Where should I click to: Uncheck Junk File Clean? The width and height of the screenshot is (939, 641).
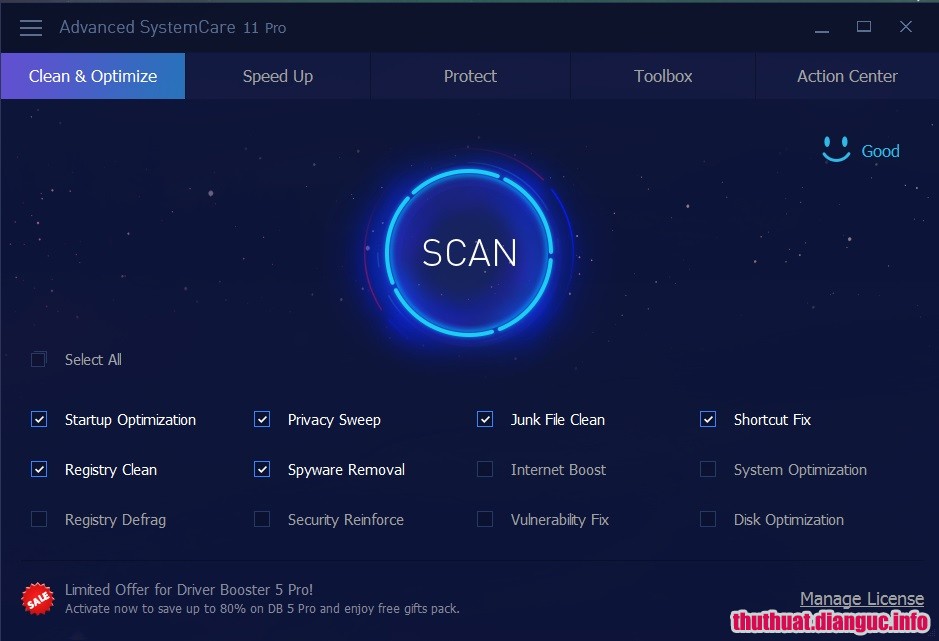coord(485,419)
